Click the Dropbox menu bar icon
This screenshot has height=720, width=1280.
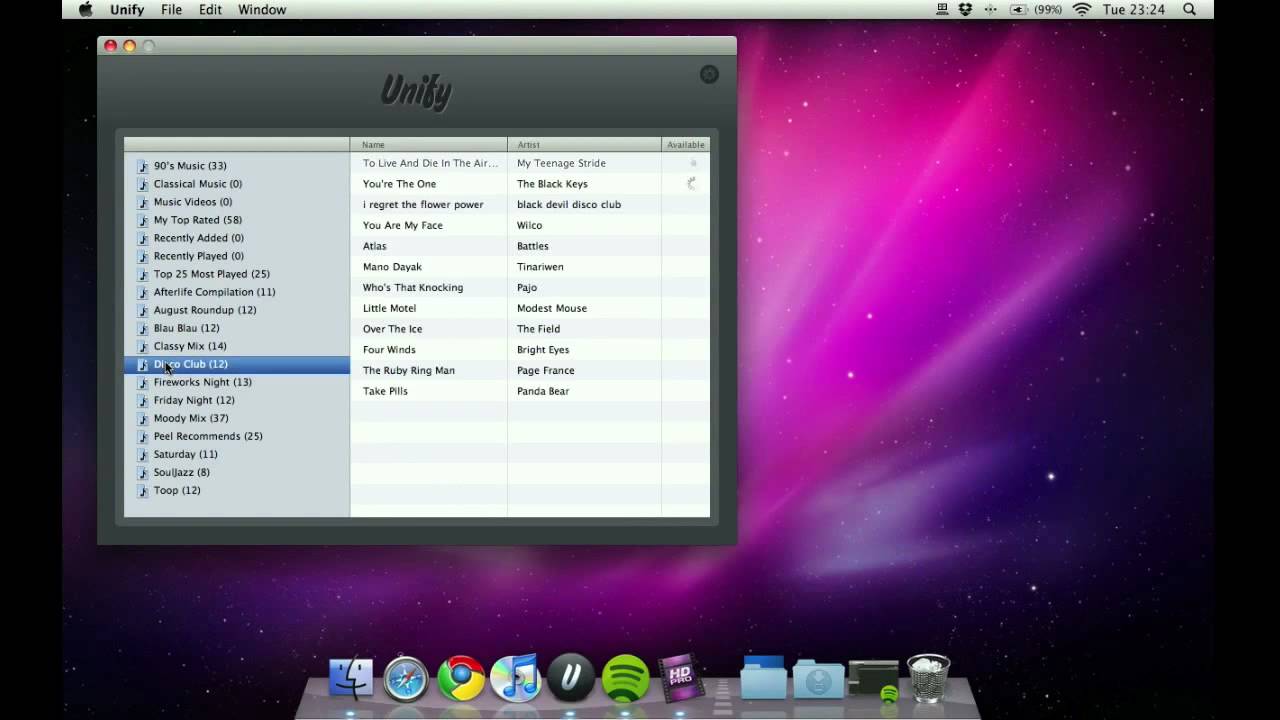pyautogui.click(x=965, y=9)
